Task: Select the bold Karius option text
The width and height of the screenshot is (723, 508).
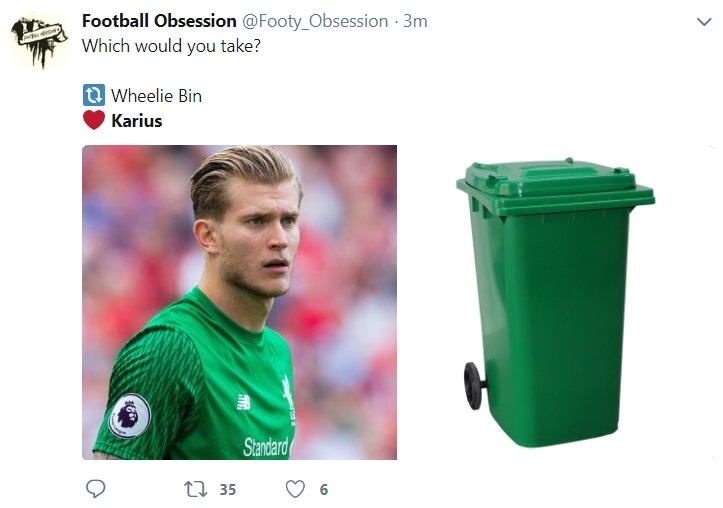Action: click(x=136, y=121)
